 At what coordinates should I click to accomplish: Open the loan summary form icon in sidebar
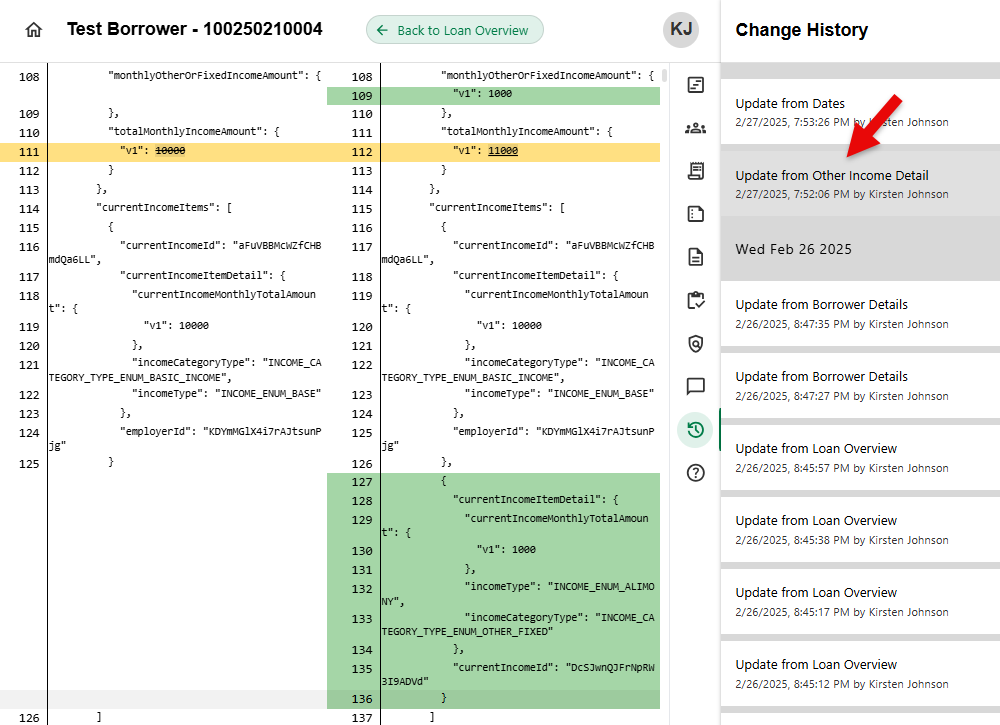pos(695,85)
